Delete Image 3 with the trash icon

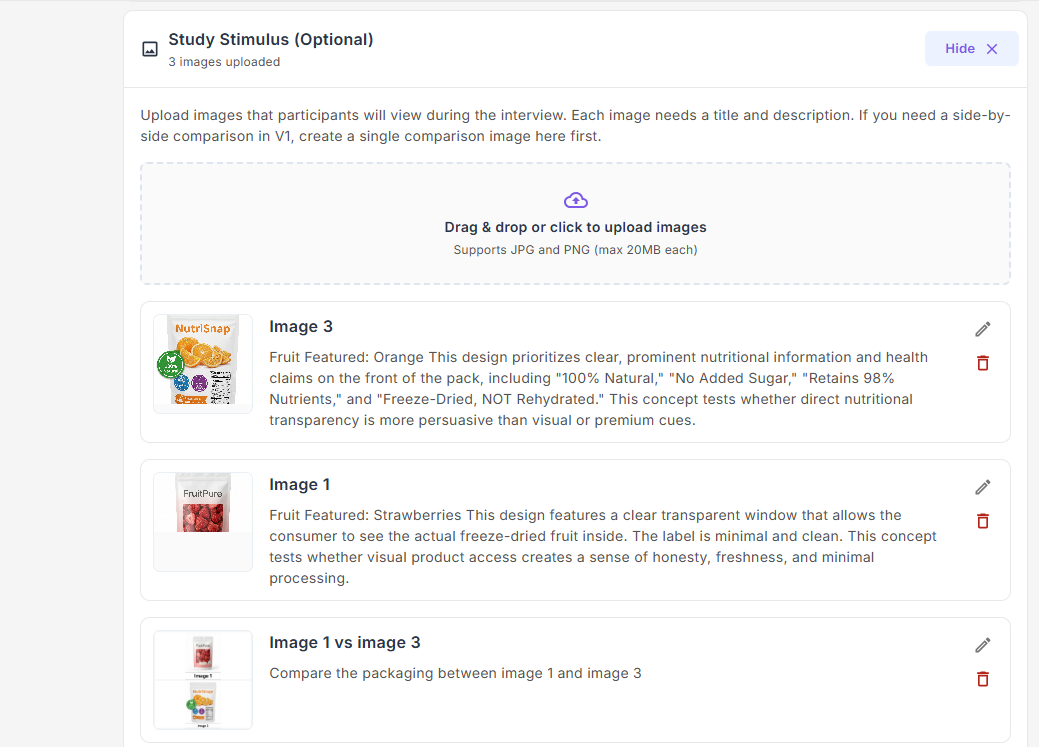[x=983, y=363]
